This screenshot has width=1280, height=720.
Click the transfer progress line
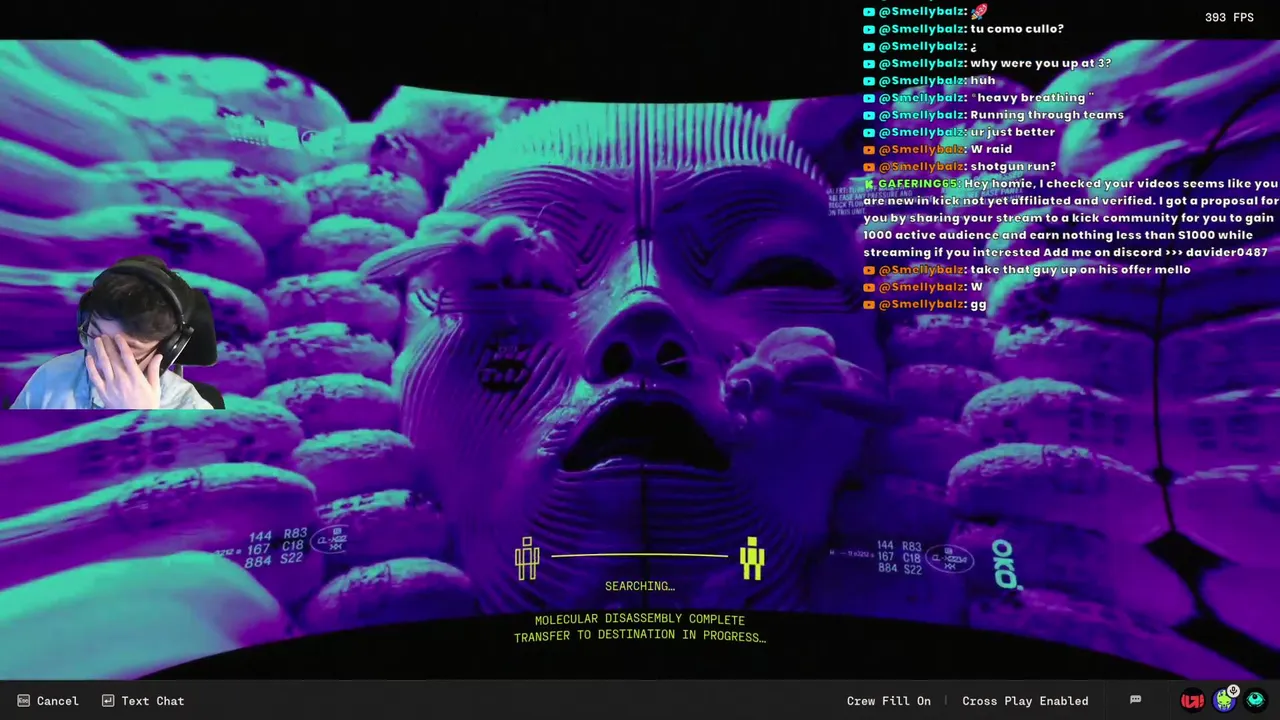click(x=639, y=555)
